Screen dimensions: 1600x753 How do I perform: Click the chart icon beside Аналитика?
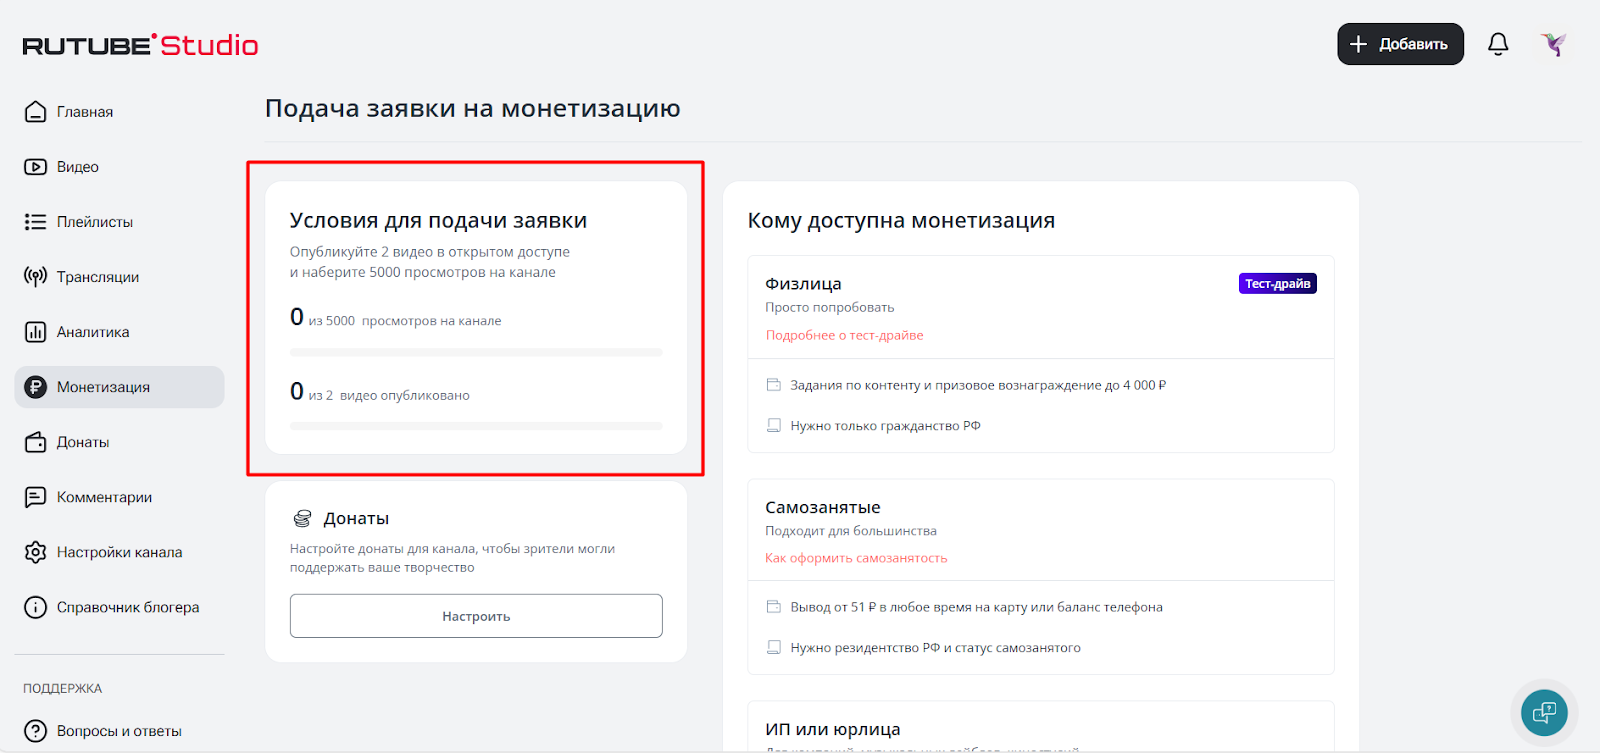(x=35, y=332)
